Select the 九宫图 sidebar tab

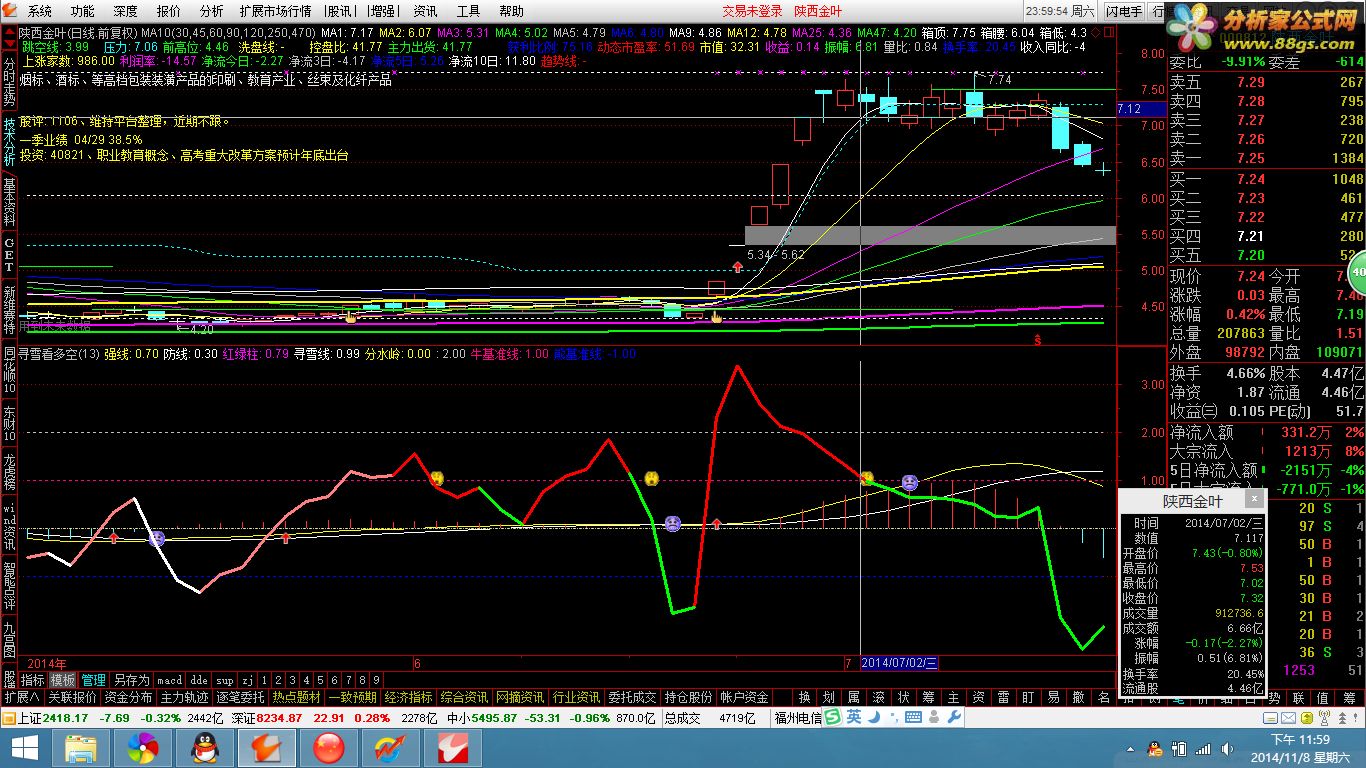9,639
